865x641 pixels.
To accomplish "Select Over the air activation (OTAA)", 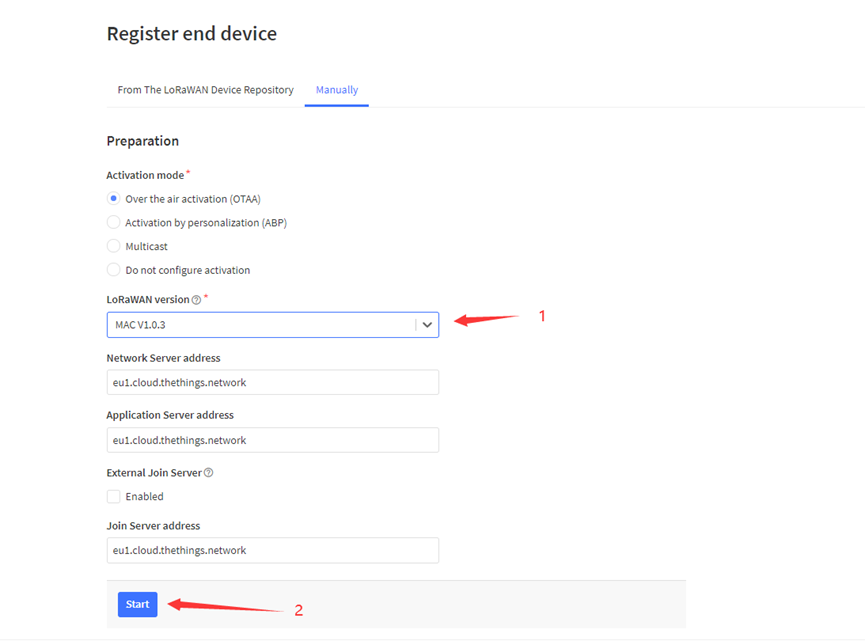I will (113, 199).
